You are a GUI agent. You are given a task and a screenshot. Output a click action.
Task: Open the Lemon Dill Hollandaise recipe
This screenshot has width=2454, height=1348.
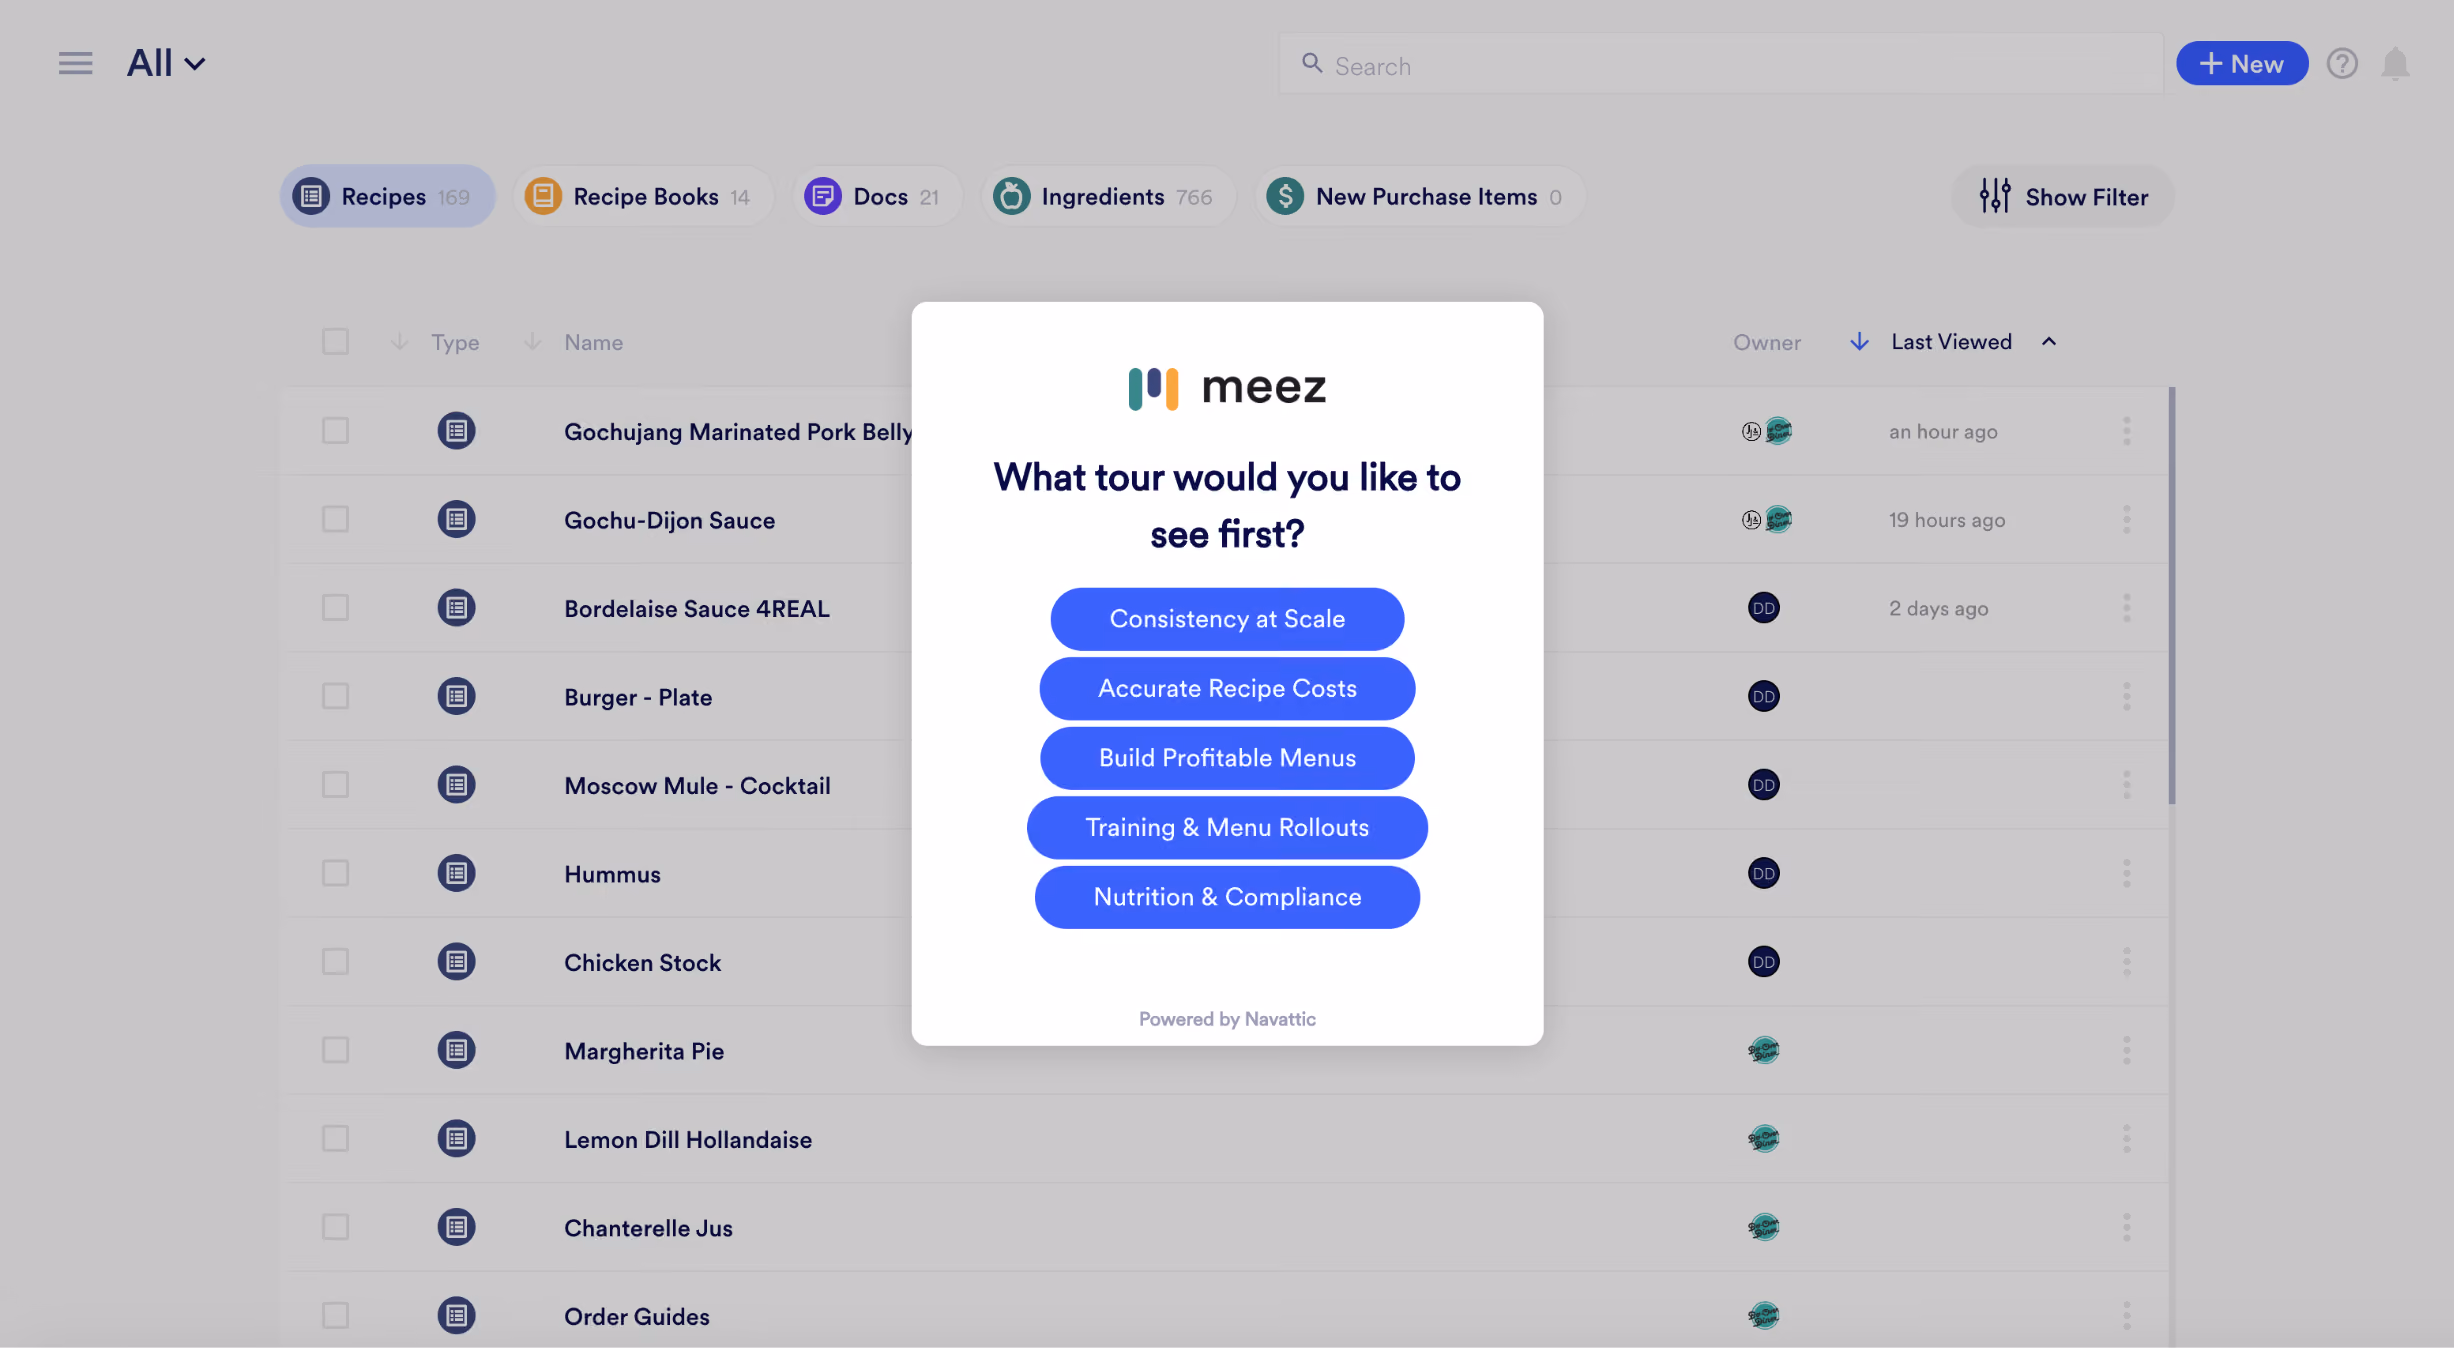click(688, 1138)
